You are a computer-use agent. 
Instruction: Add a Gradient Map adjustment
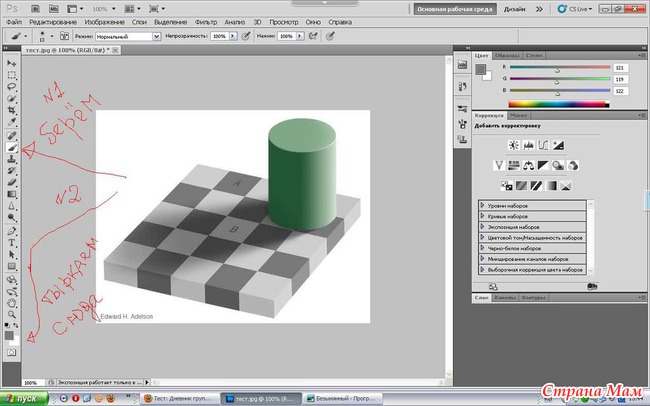[551, 185]
